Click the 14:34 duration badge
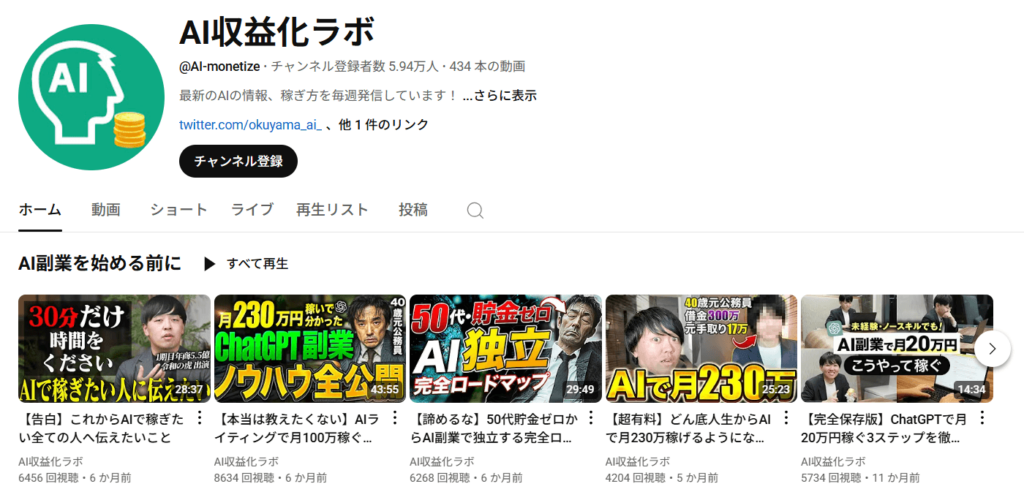The width and height of the screenshot is (1024, 500). click(x=972, y=390)
